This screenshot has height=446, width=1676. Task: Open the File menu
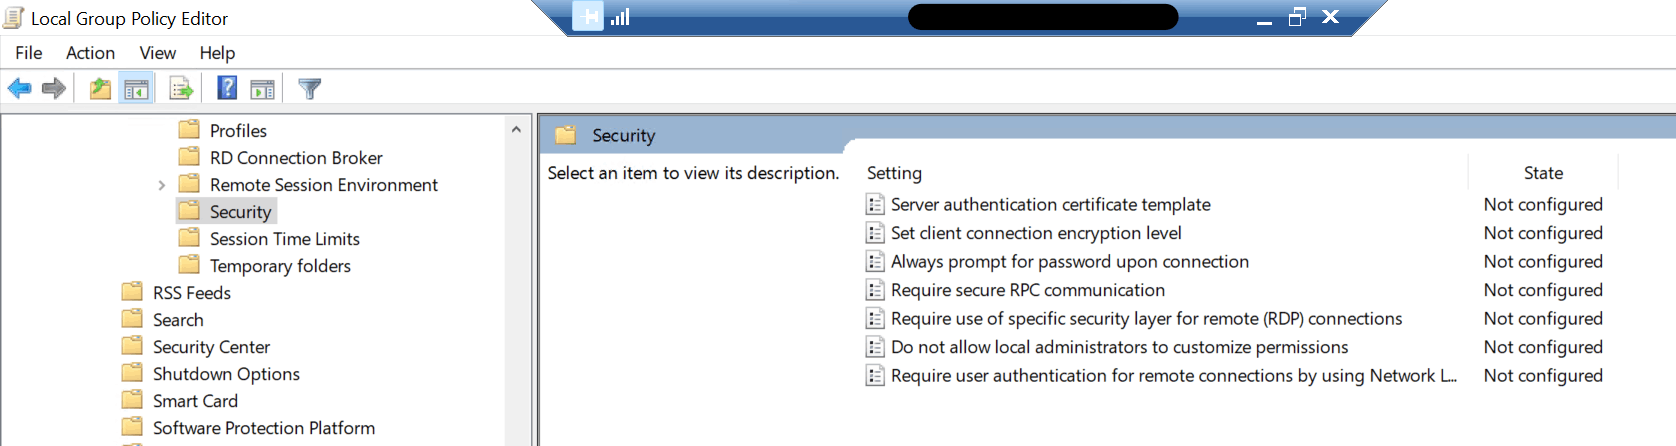coord(29,53)
